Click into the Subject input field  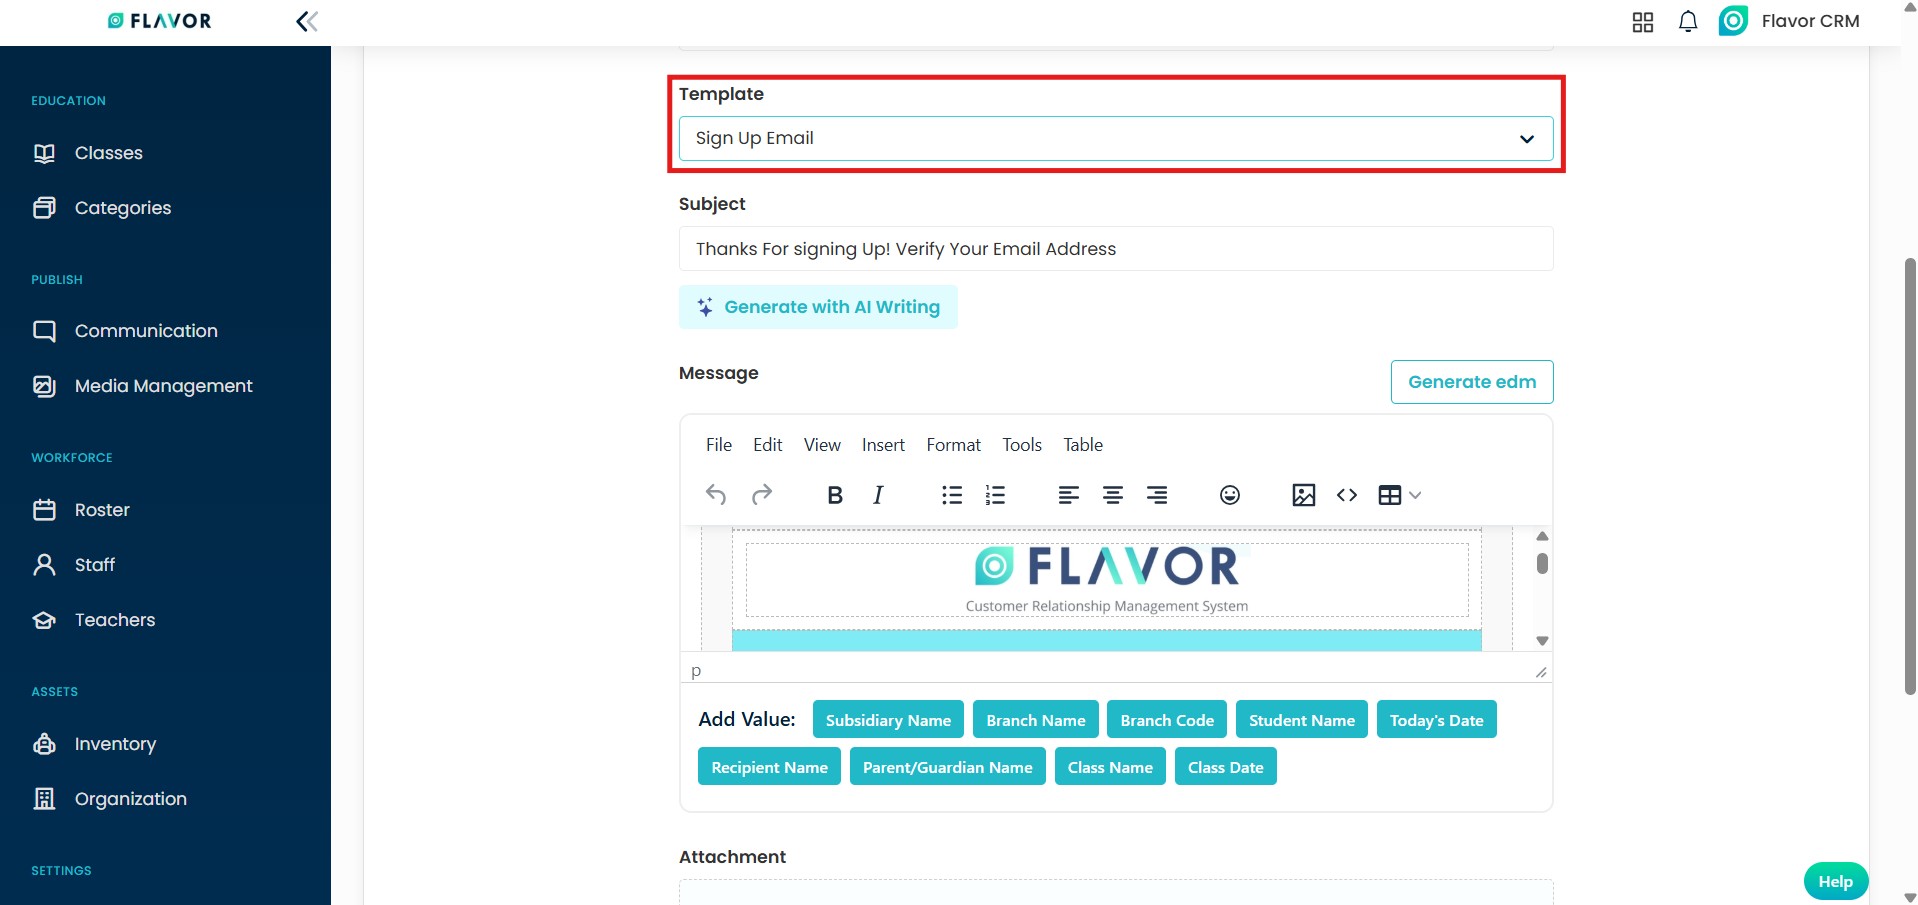[1115, 249]
